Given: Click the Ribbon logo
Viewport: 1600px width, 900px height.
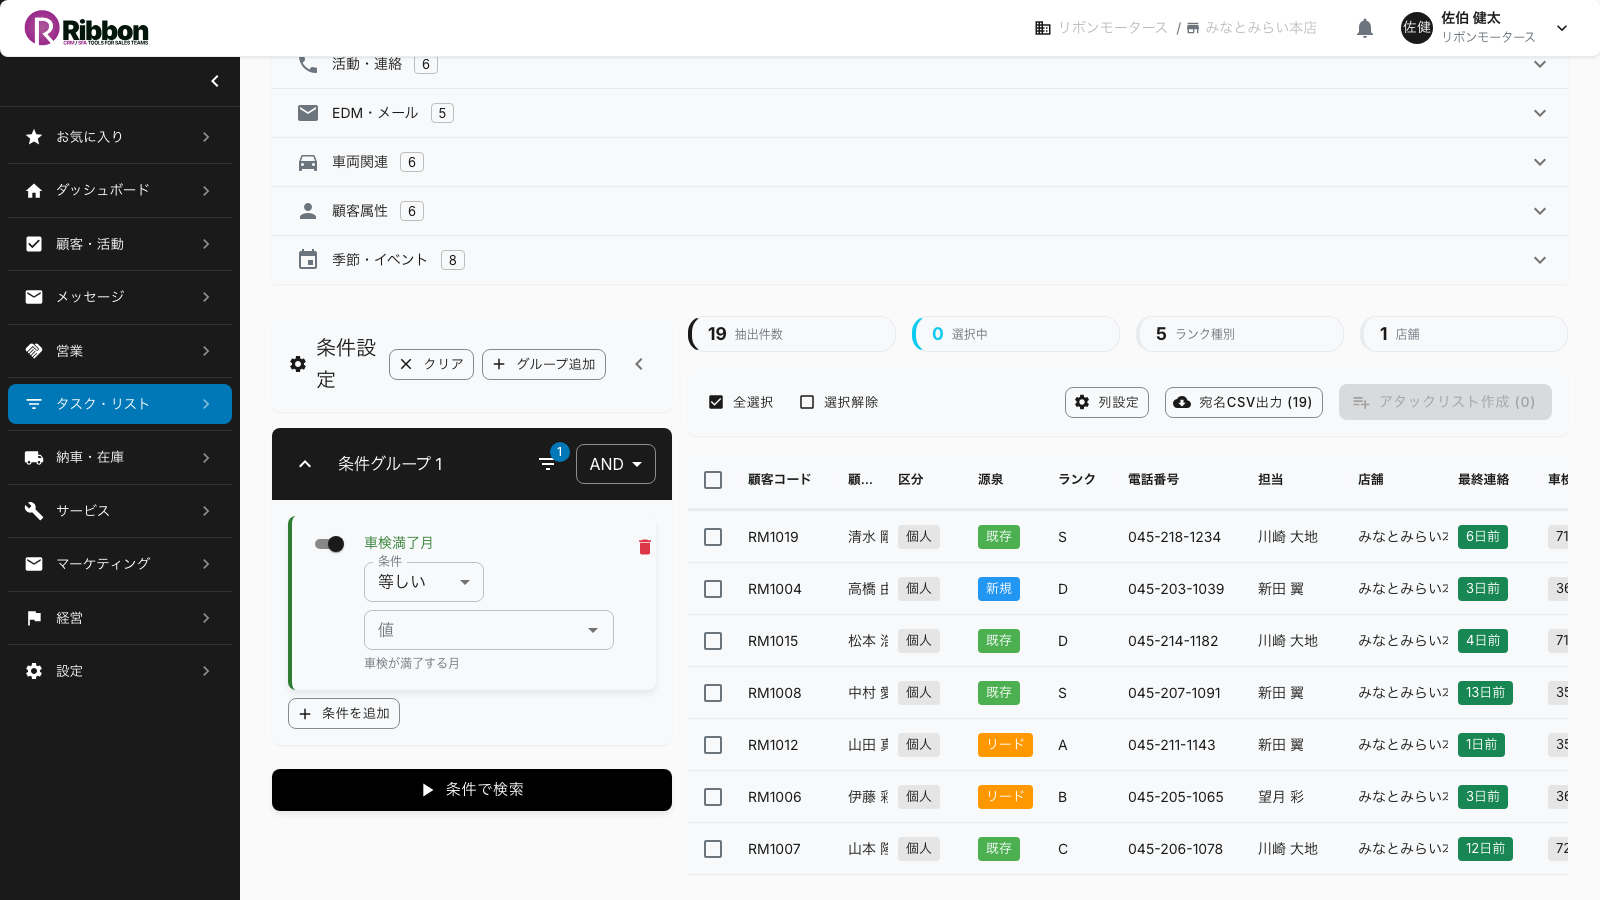Looking at the screenshot, I should pos(87,28).
